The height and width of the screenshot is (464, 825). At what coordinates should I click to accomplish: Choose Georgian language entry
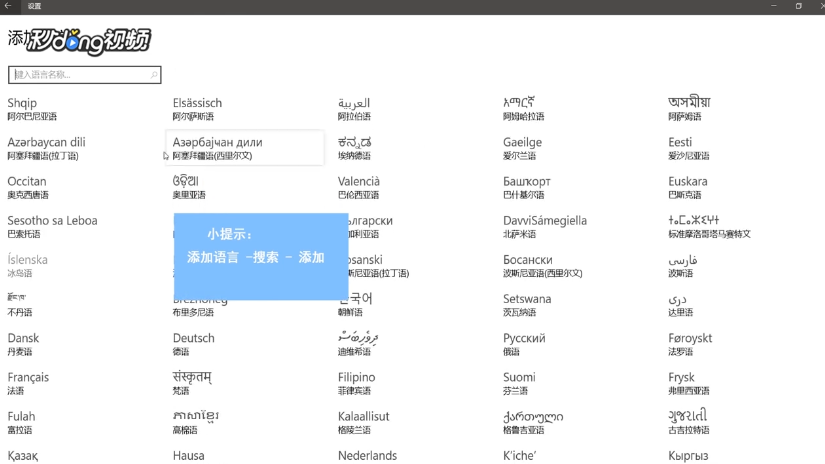(533, 422)
